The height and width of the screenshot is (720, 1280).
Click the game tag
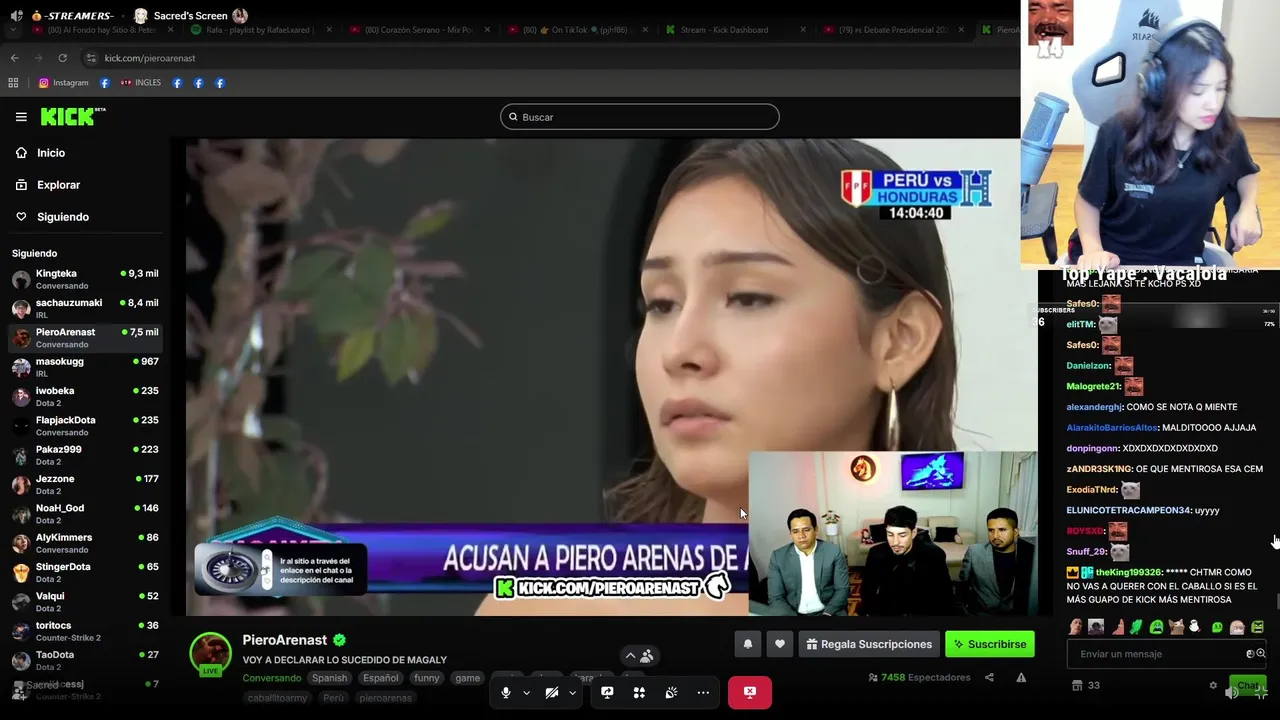click(468, 678)
